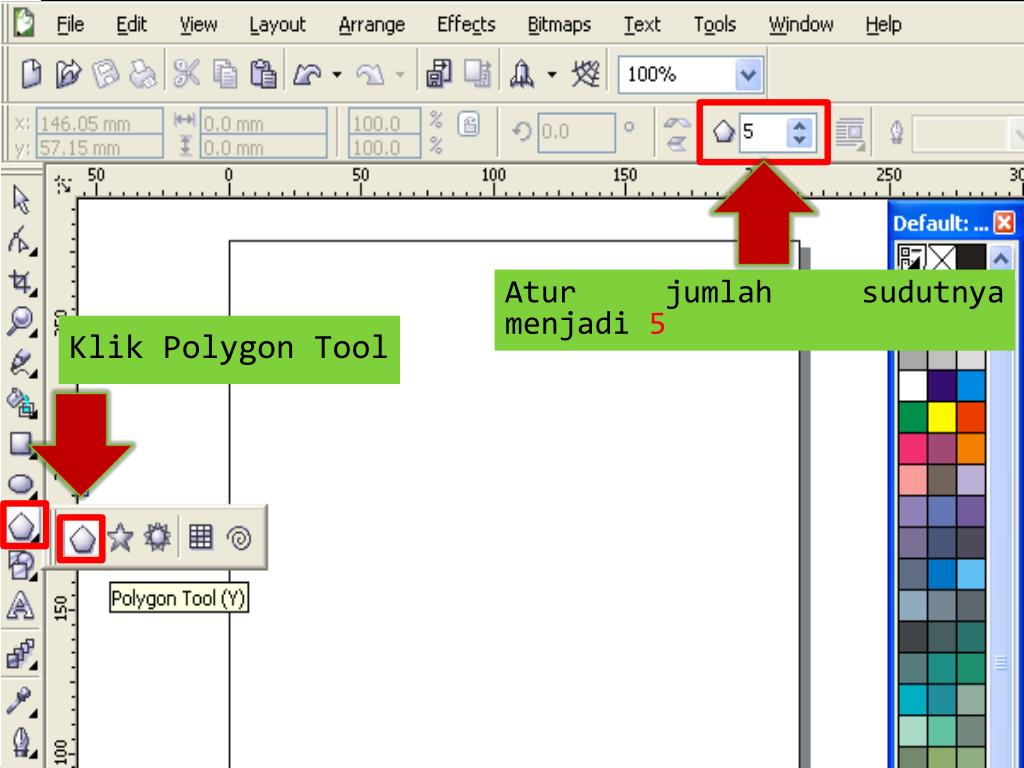The height and width of the screenshot is (768, 1024).
Task: Click the Corel online web icon
Action: click(x=586, y=73)
